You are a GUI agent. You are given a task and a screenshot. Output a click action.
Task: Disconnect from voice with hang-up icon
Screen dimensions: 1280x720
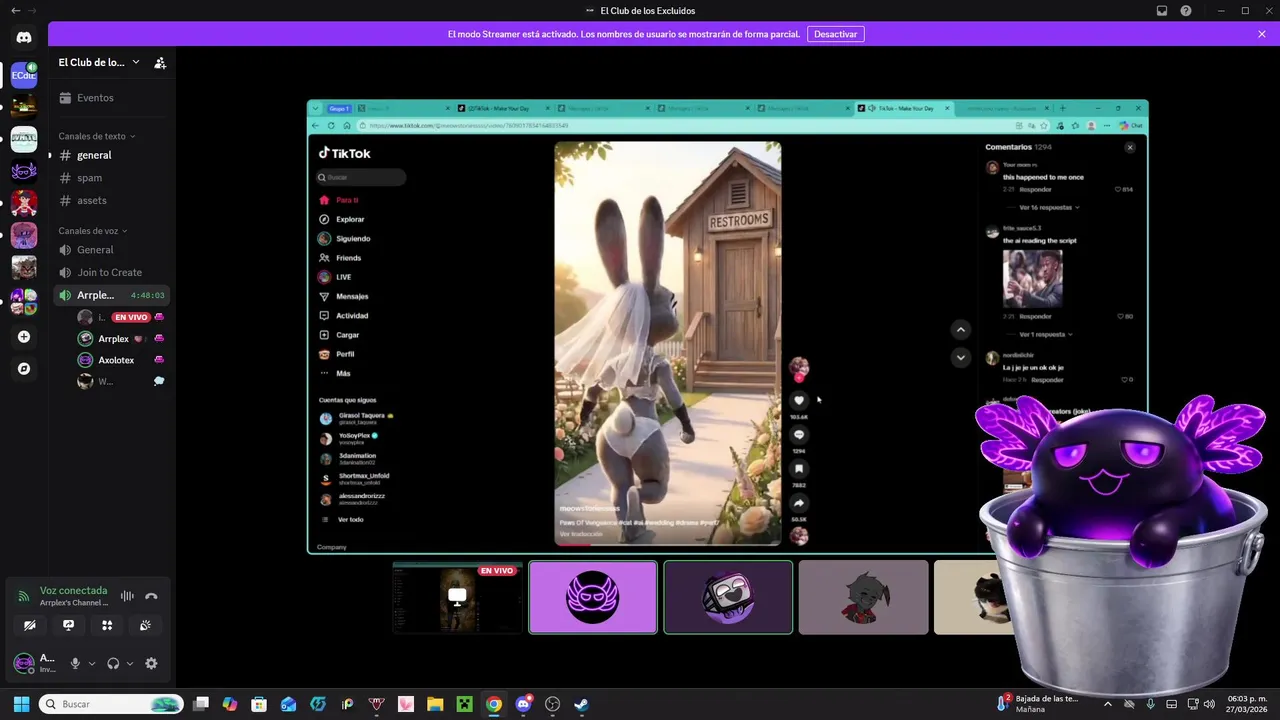point(151,596)
